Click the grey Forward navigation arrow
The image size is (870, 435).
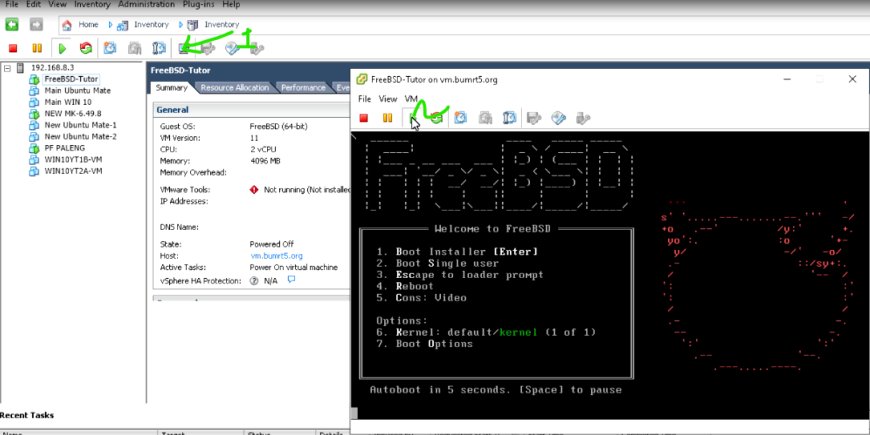point(36,24)
